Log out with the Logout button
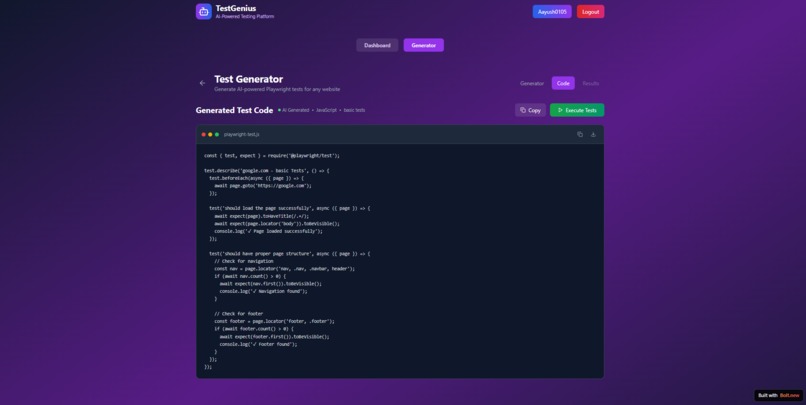Viewport: 806px width, 405px height. coord(591,12)
